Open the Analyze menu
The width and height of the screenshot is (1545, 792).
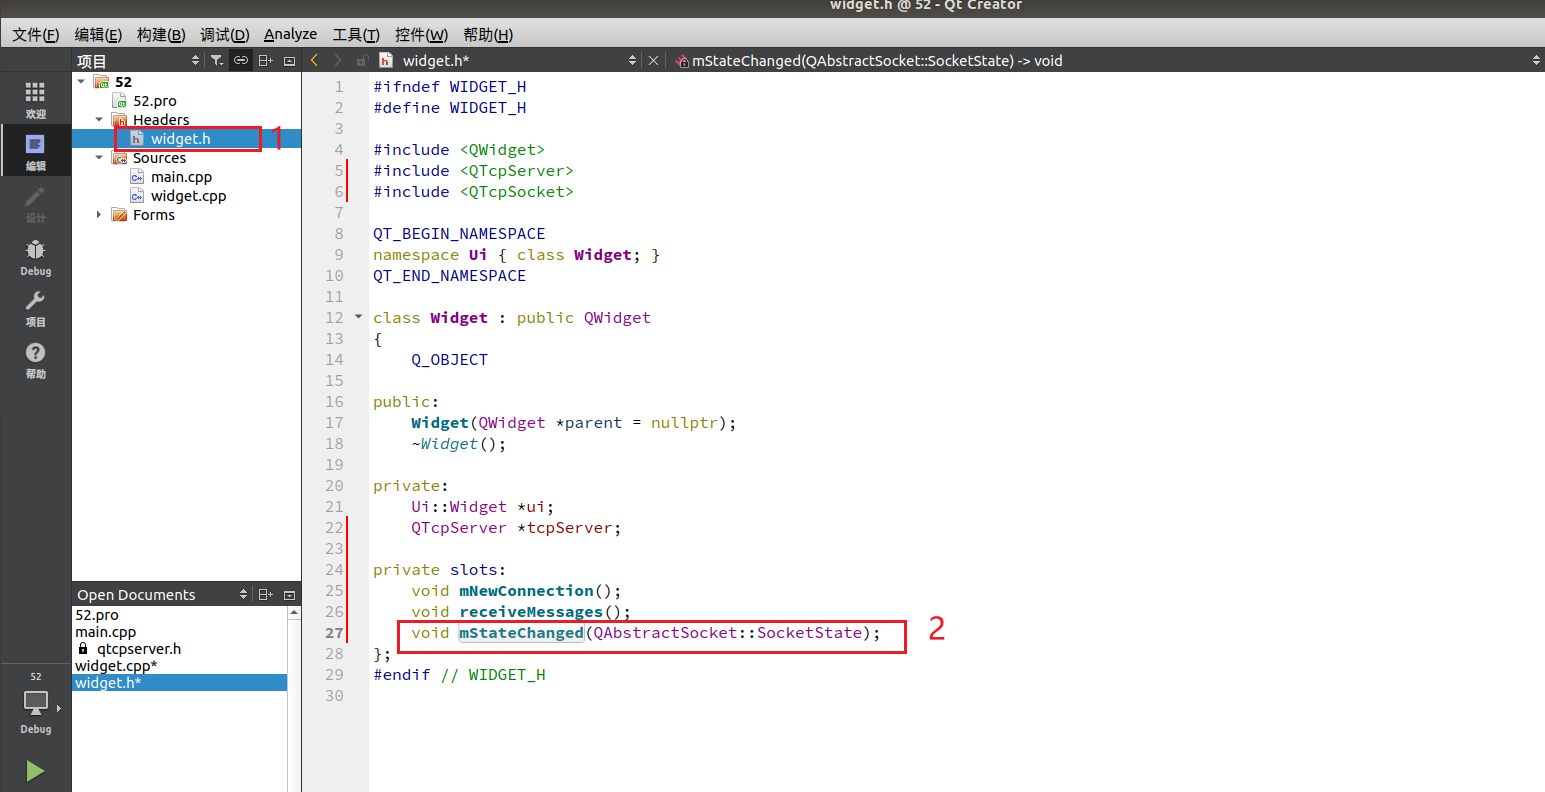tap(290, 35)
